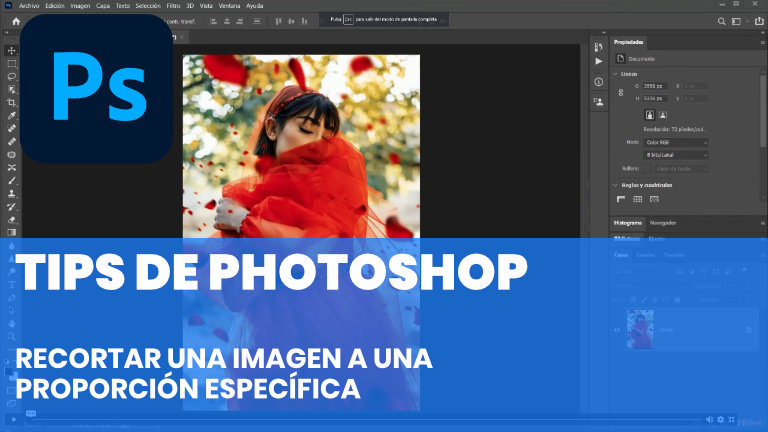The height and width of the screenshot is (432, 768).
Task: Click the Distribute spacing icon
Action: tap(257, 21)
